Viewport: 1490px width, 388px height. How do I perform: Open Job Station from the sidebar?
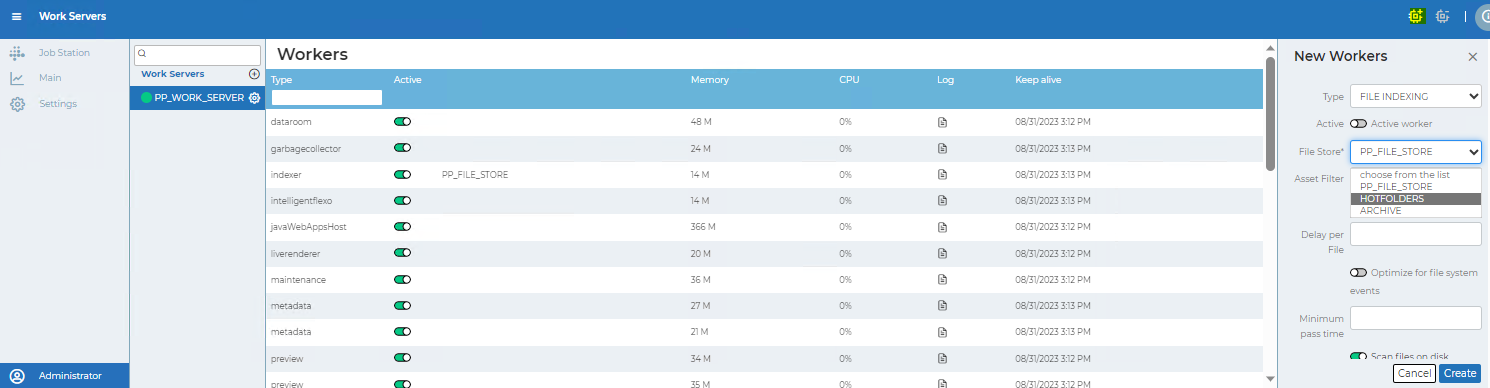tap(64, 52)
